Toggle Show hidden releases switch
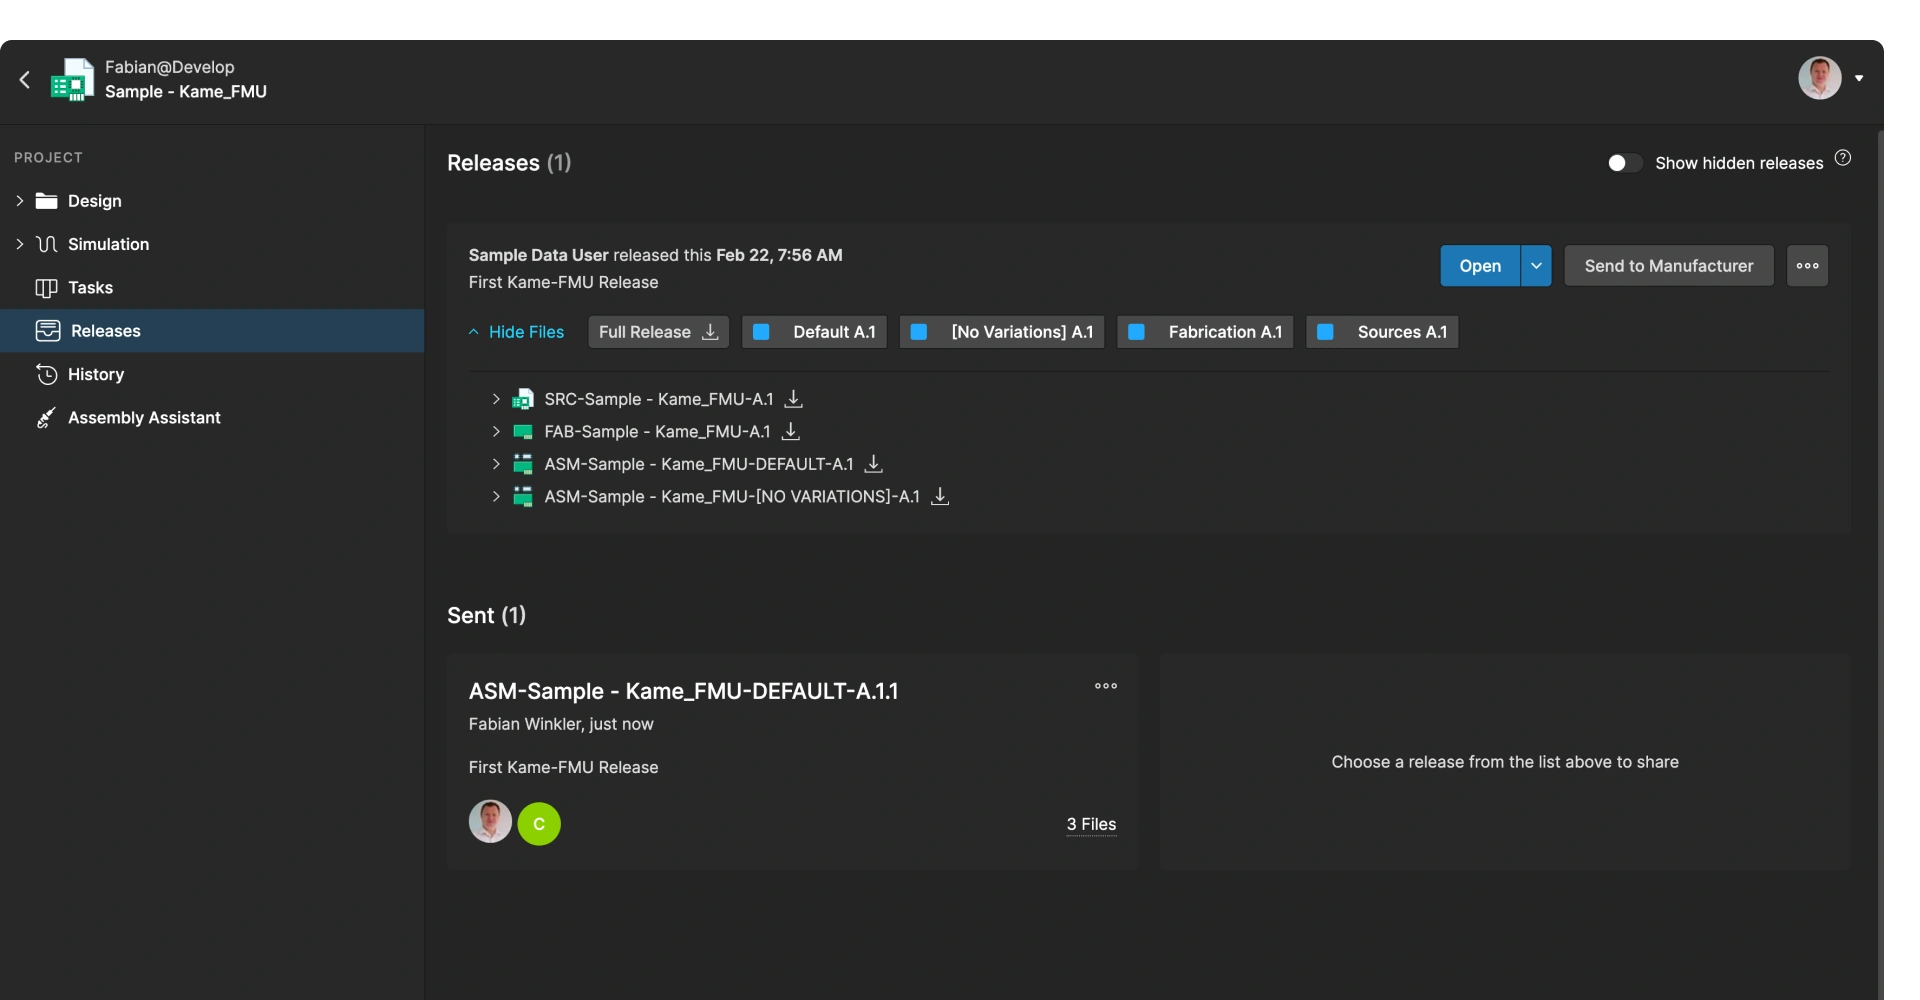Screen dimensions: 1920x1000 click(1624, 163)
